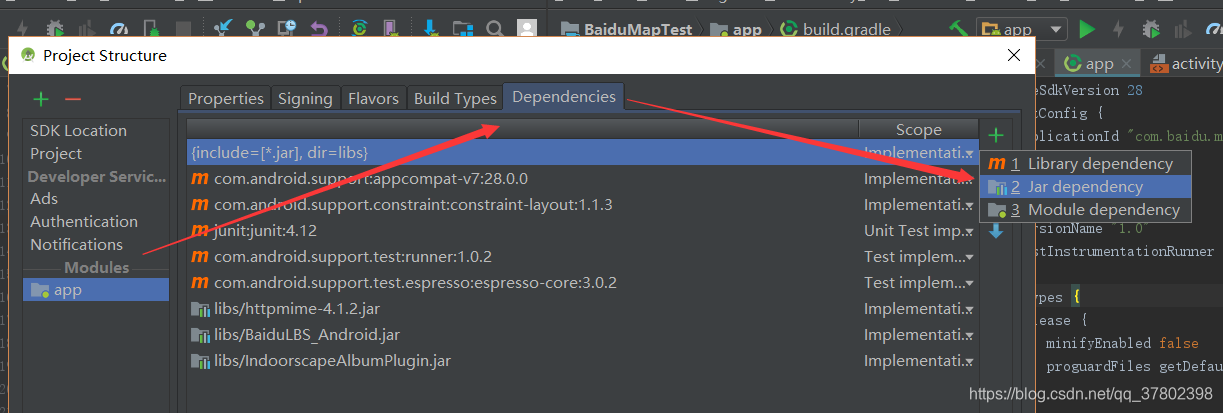Screen dimensions: 1223x413
Task: Open the Show History clock icon
Action: [x=288, y=29]
